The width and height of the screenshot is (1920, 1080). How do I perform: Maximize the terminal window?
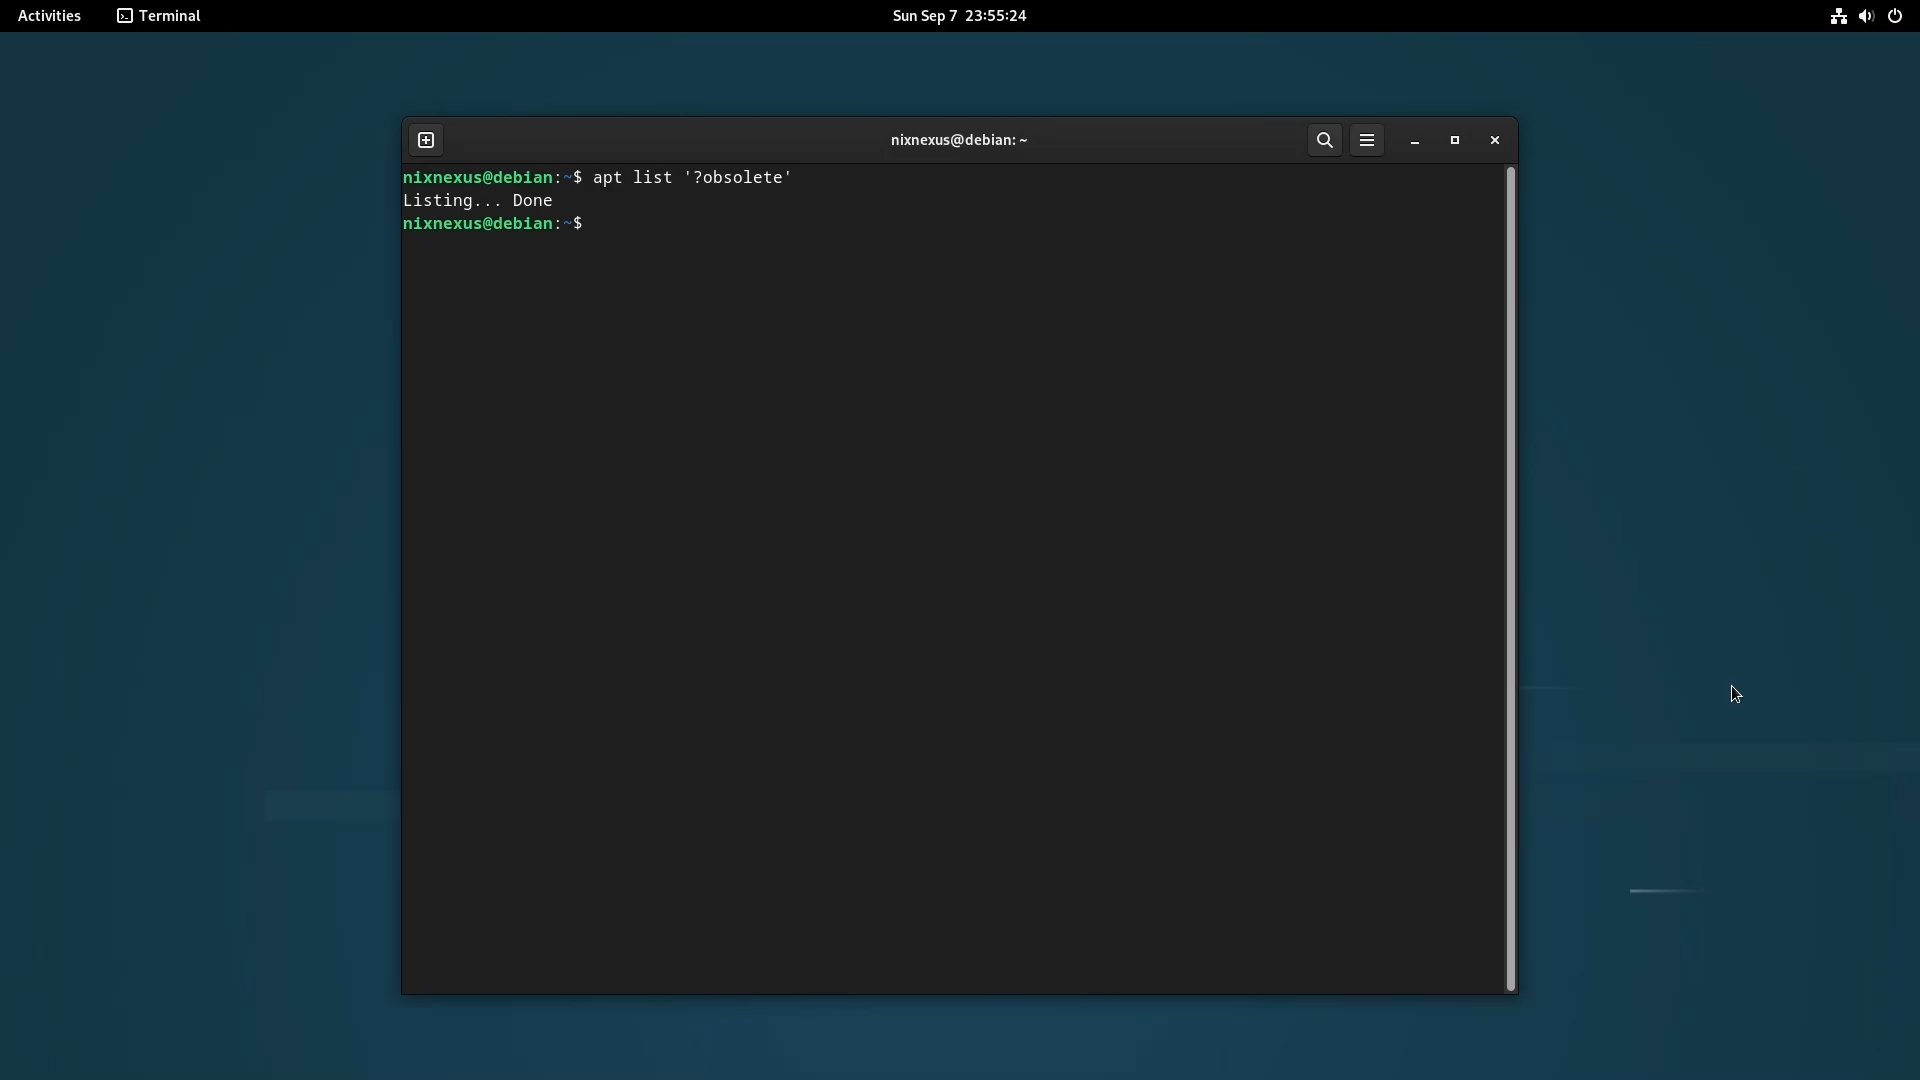click(1455, 140)
